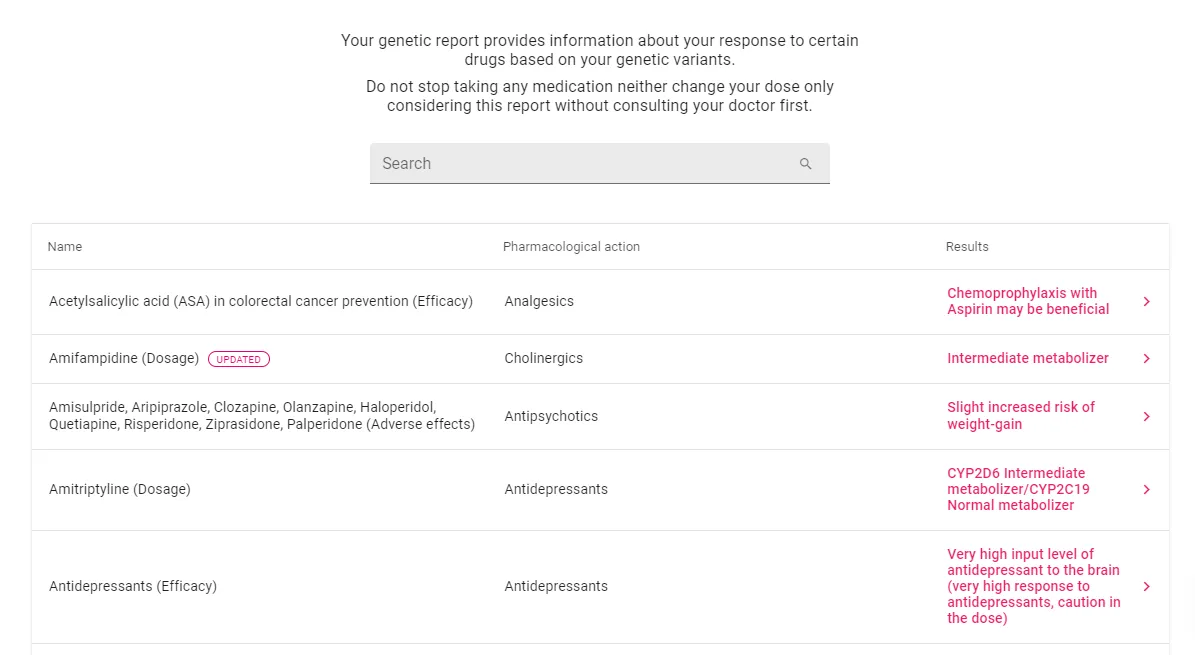Click inside the Search field
1195x655 pixels.
[560, 163]
